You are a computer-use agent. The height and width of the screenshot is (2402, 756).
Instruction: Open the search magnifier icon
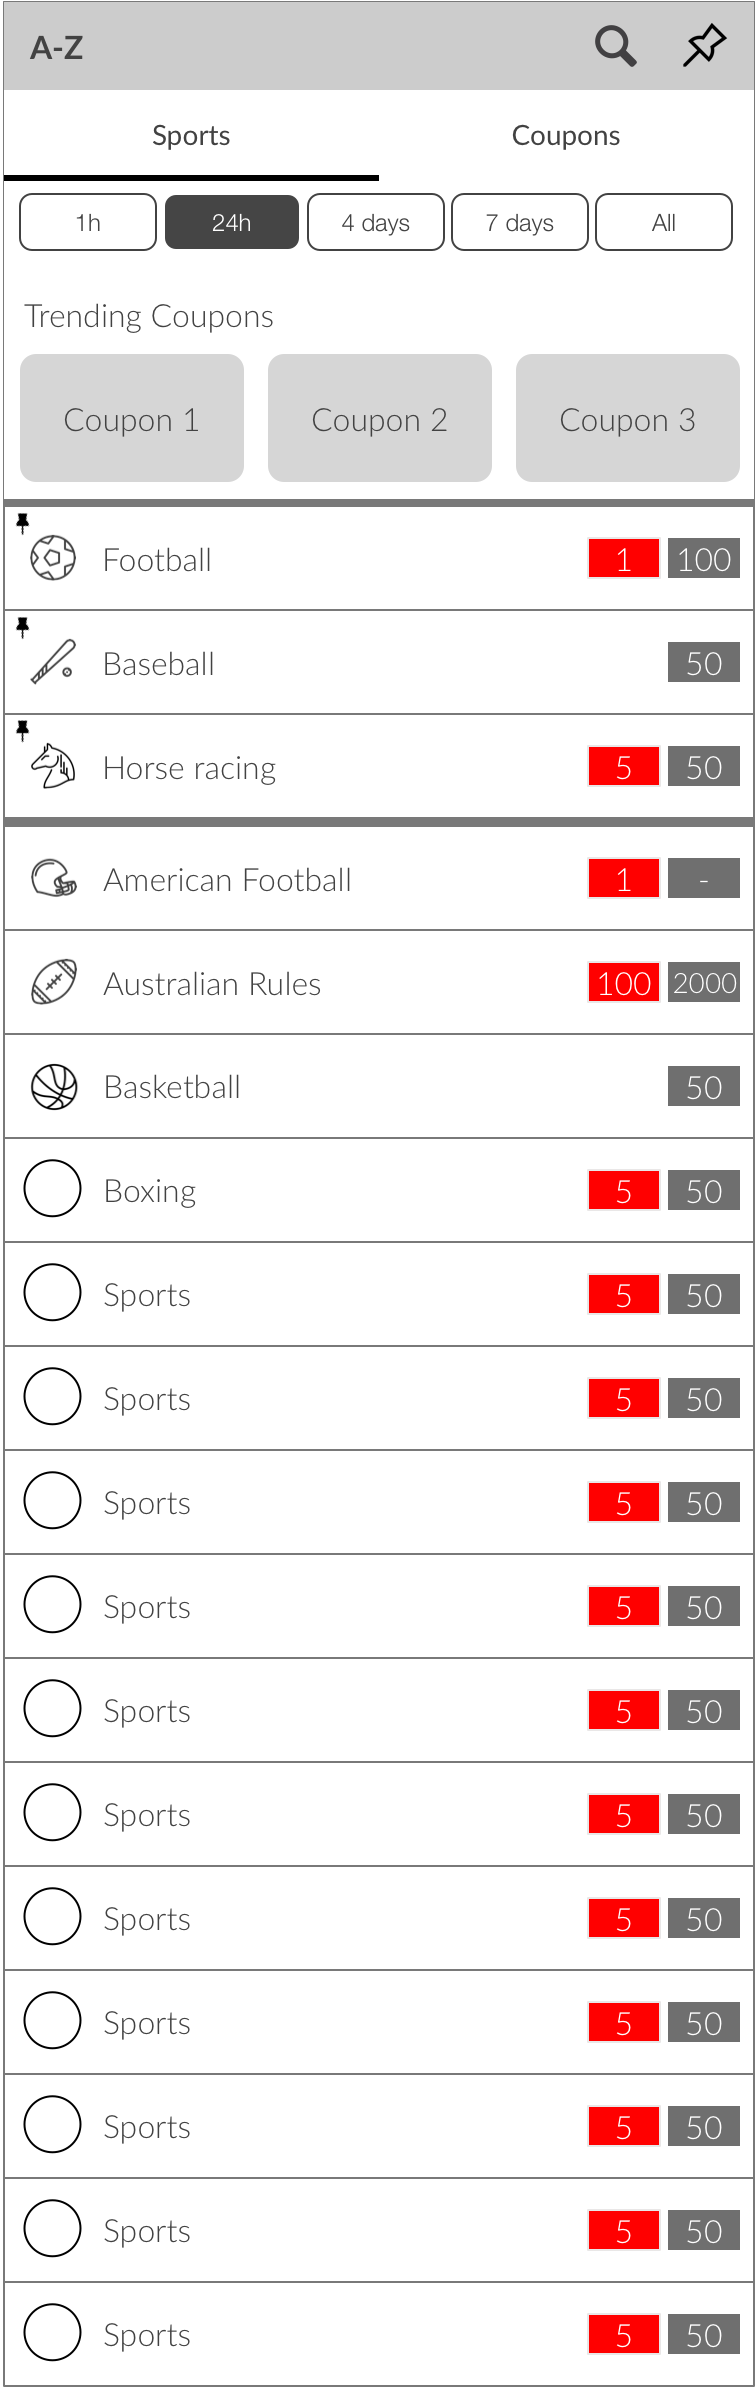[615, 46]
